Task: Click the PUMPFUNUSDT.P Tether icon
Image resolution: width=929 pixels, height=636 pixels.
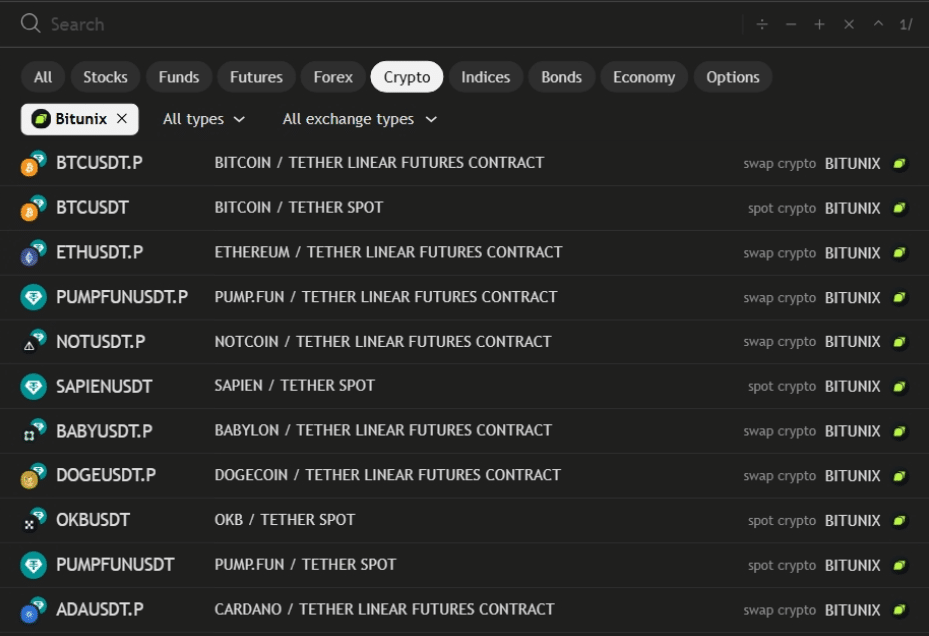Action: tap(34, 297)
